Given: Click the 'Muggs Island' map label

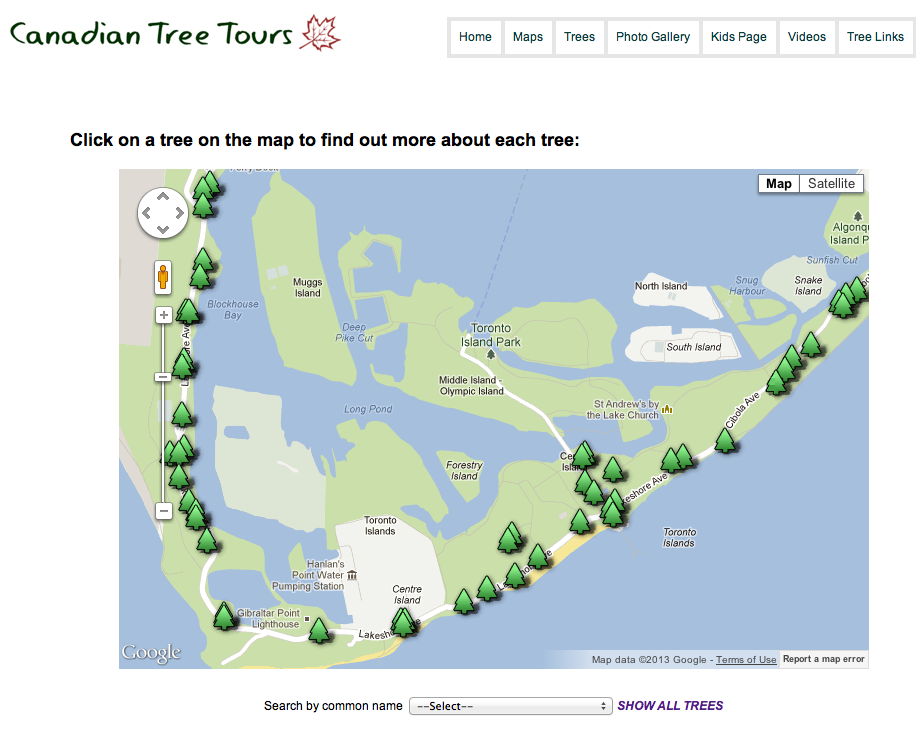Looking at the screenshot, I should pos(307,287).
